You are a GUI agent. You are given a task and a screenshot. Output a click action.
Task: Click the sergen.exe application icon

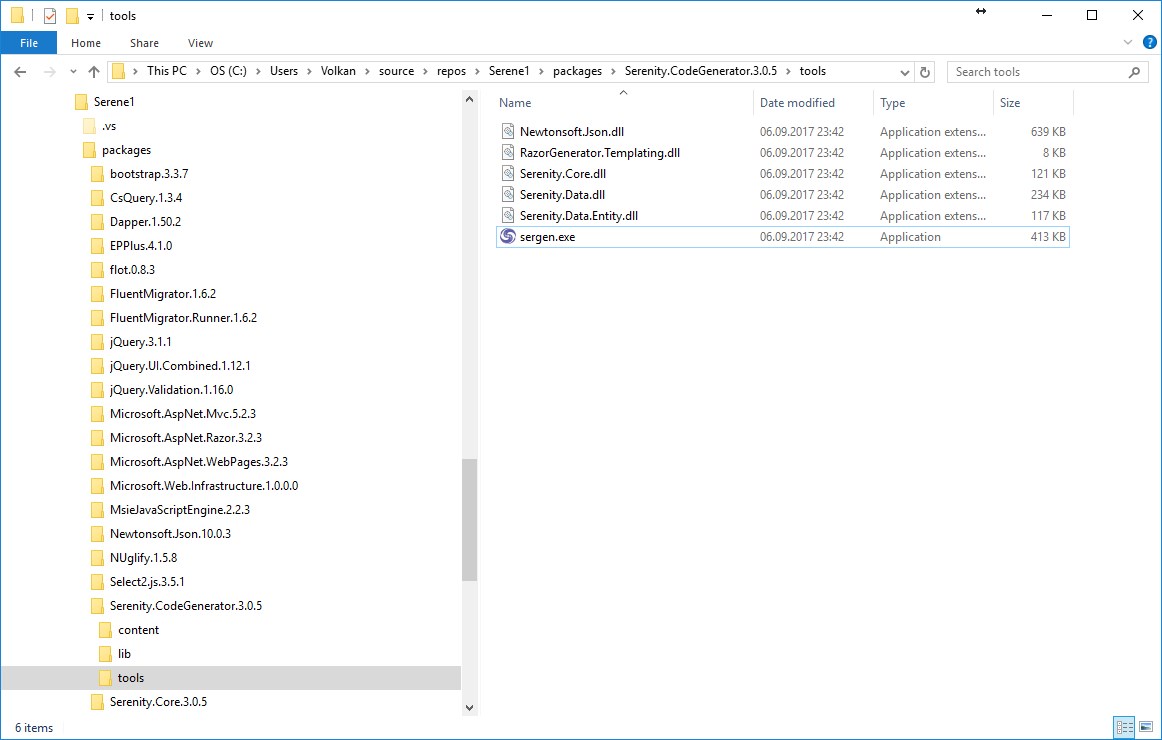(507, 237)
